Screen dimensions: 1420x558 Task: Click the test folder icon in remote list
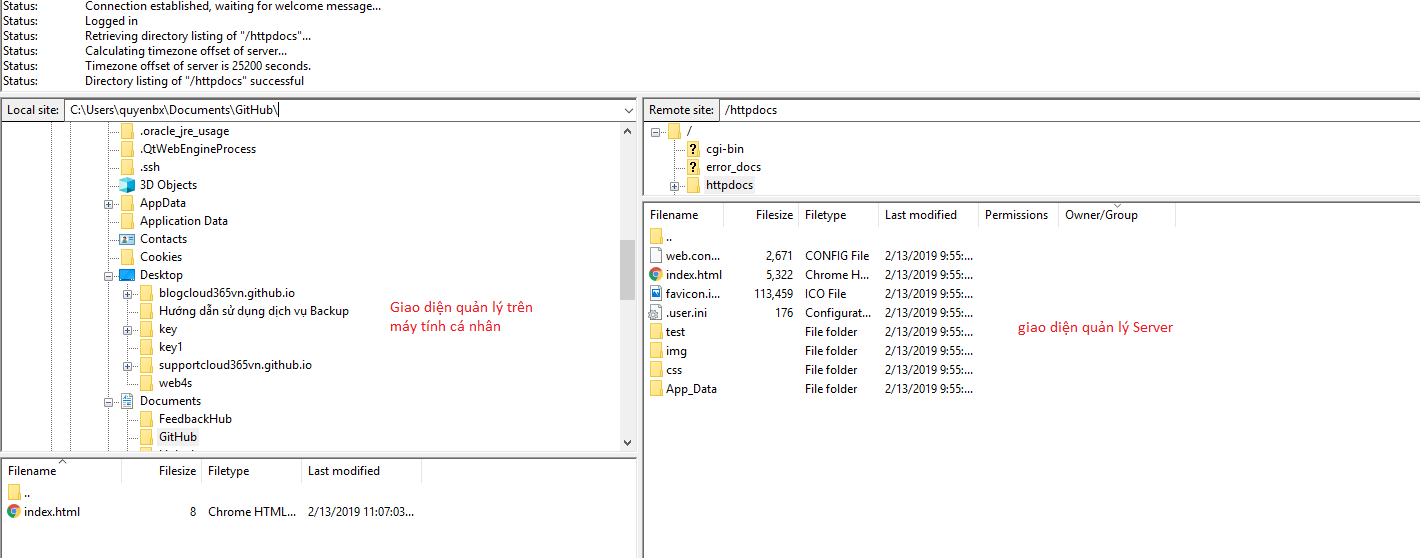(x=656, y=332)
